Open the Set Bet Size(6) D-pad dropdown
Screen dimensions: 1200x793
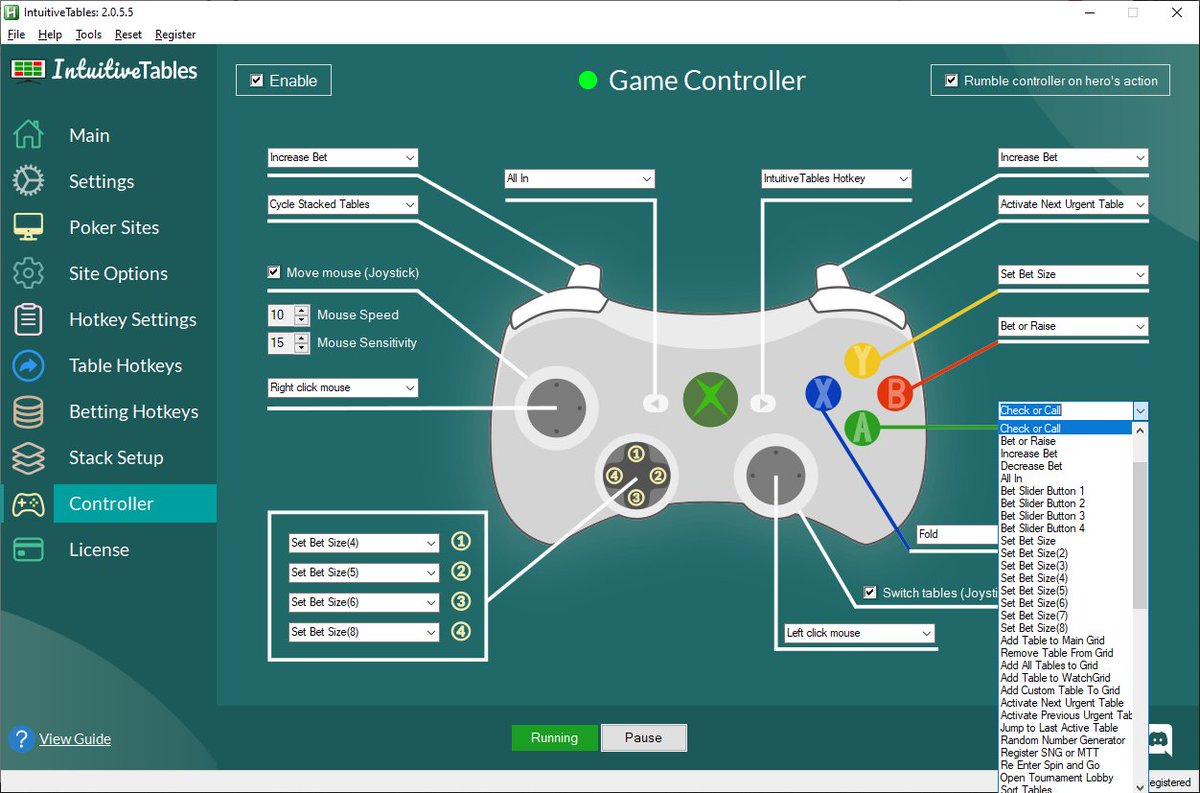[364, 602]
